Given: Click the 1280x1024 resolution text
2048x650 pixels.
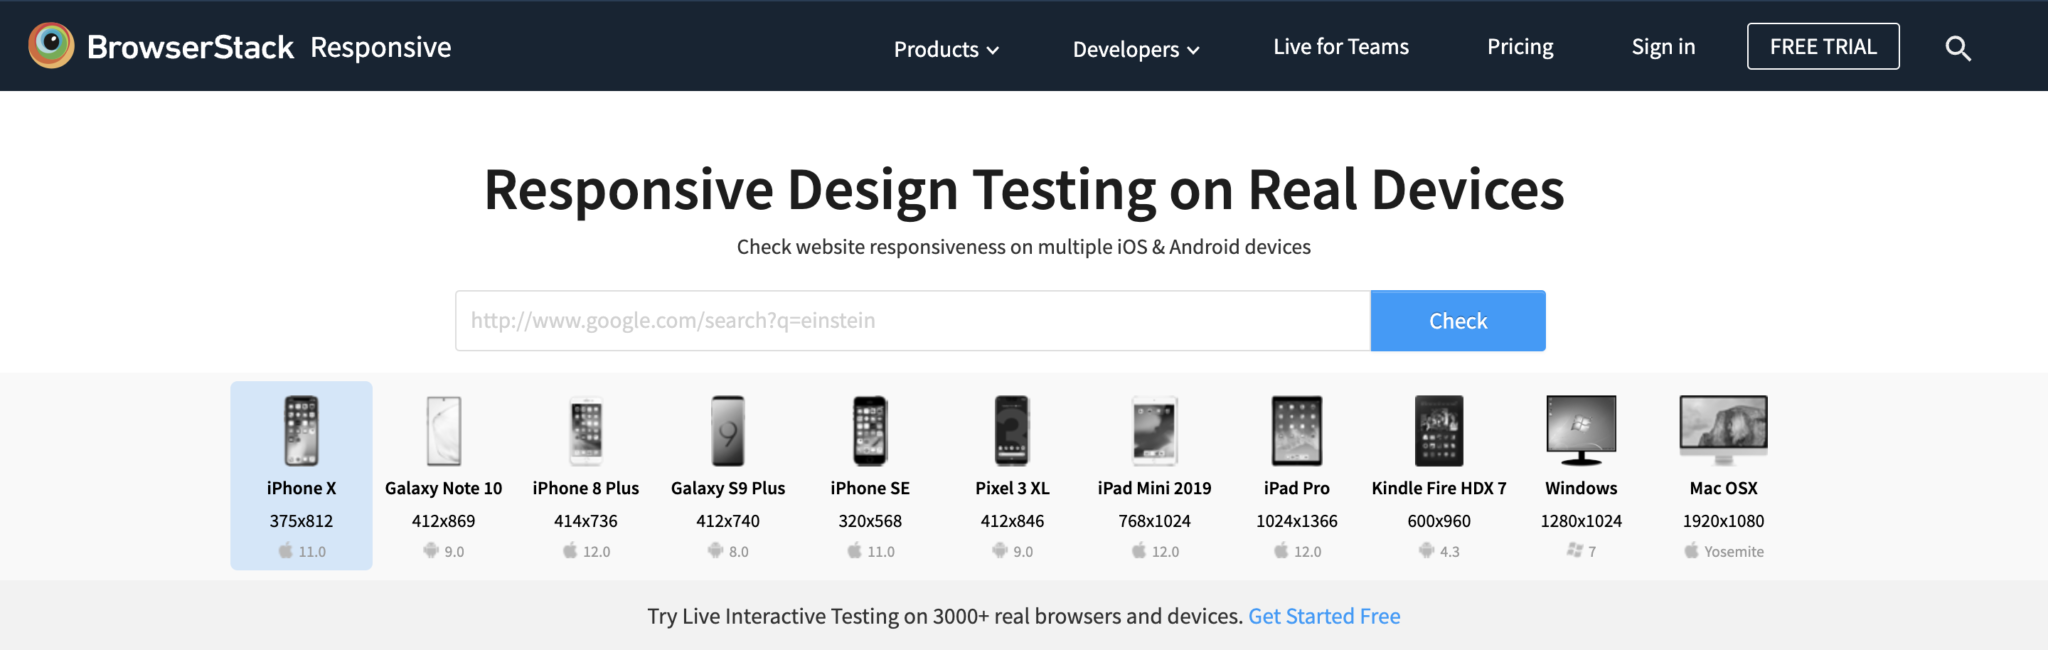Looking at the screenshot, I should (x=1581, y=521).
